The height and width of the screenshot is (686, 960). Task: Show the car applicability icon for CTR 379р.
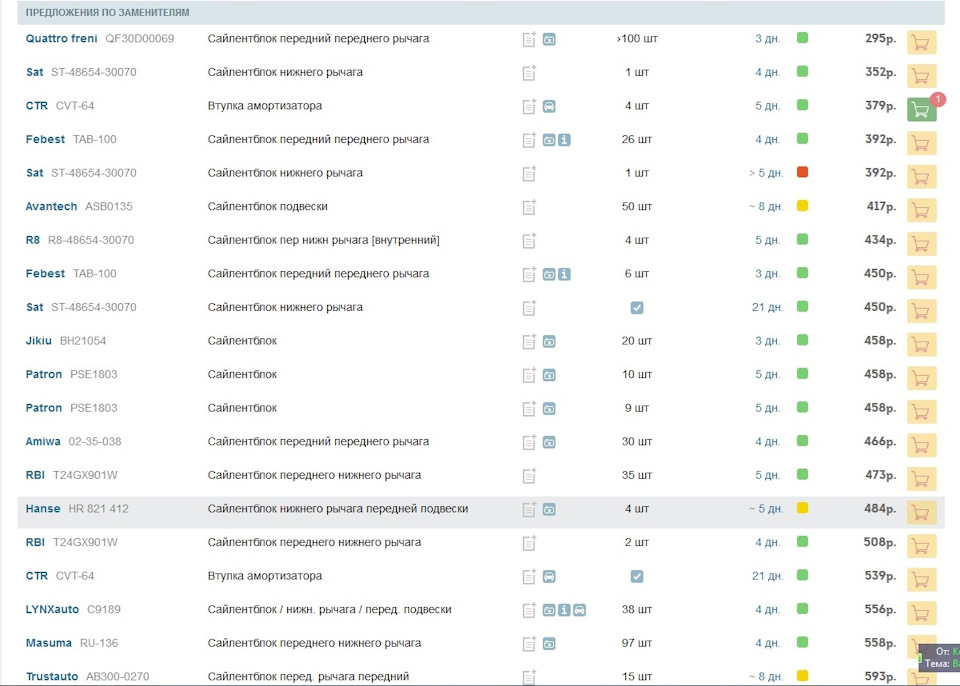tap(549, 106)
